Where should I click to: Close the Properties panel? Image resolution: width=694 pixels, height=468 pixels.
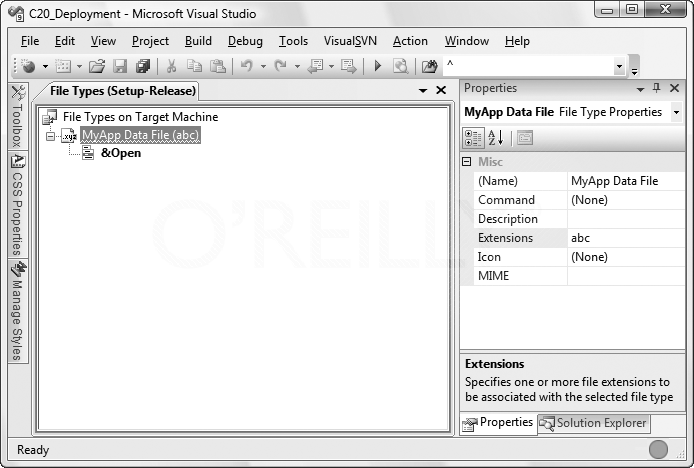(674, 88)
